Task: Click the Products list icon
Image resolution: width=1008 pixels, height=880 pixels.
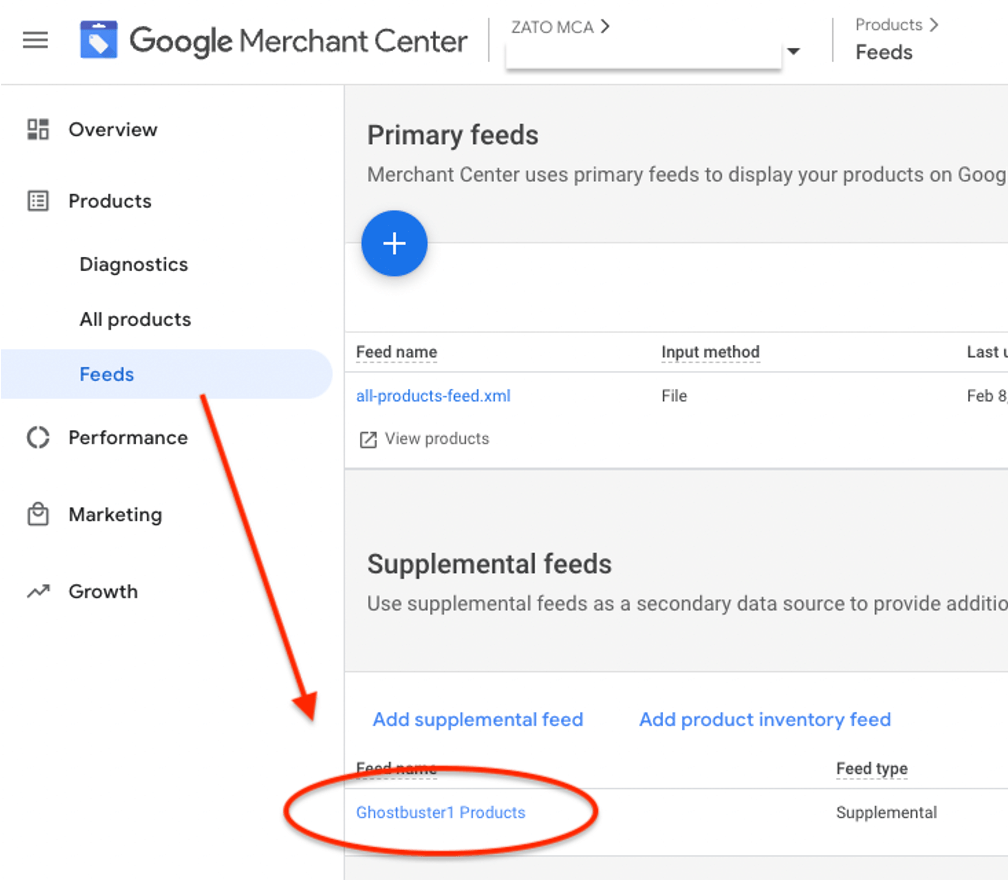Action: [x=38, y=201]
